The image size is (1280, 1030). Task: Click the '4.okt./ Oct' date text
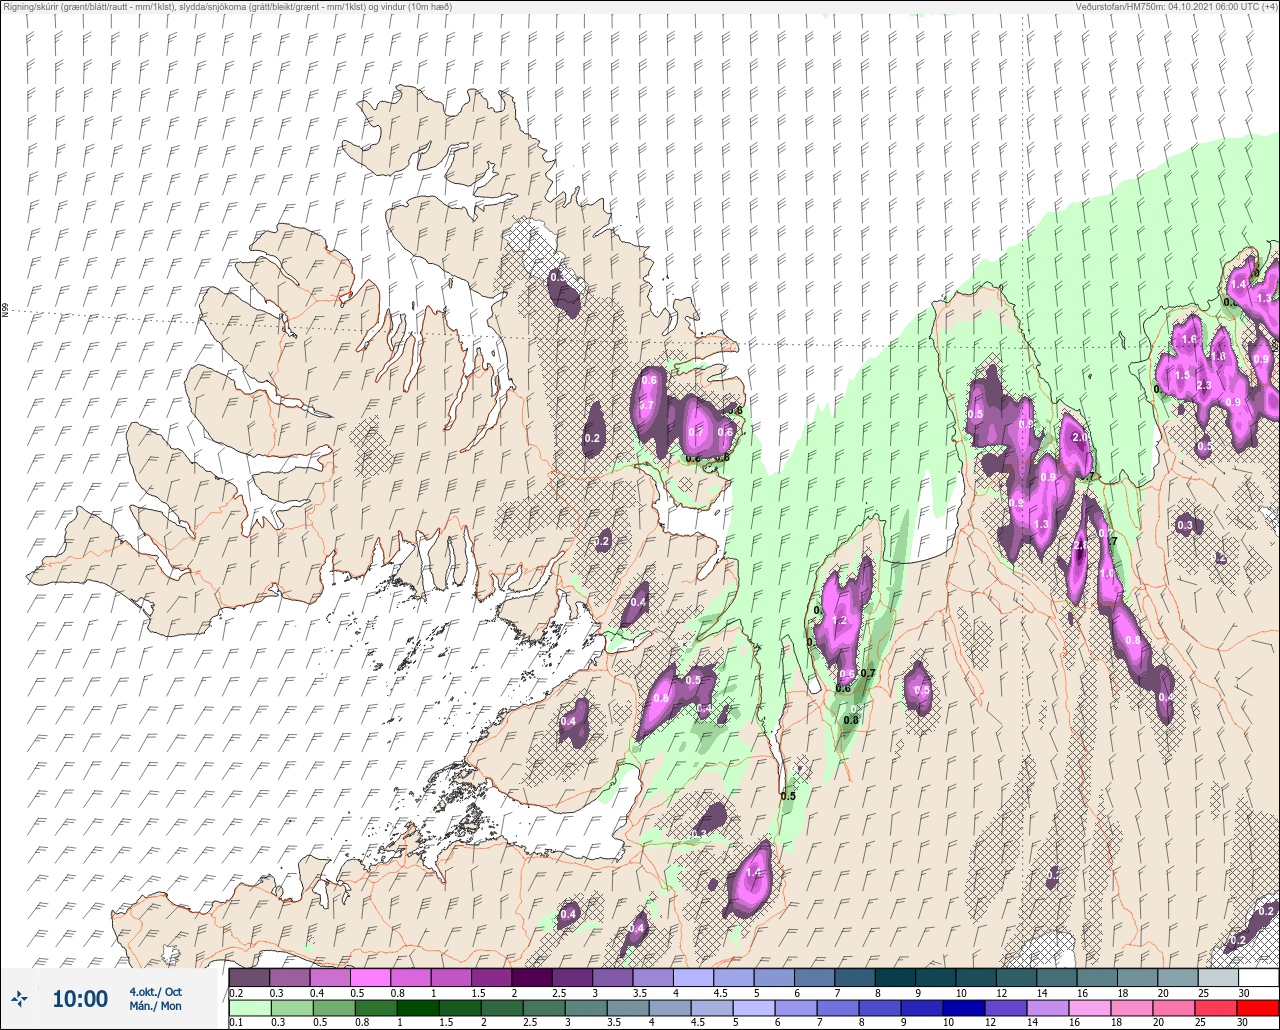[155, 991]
